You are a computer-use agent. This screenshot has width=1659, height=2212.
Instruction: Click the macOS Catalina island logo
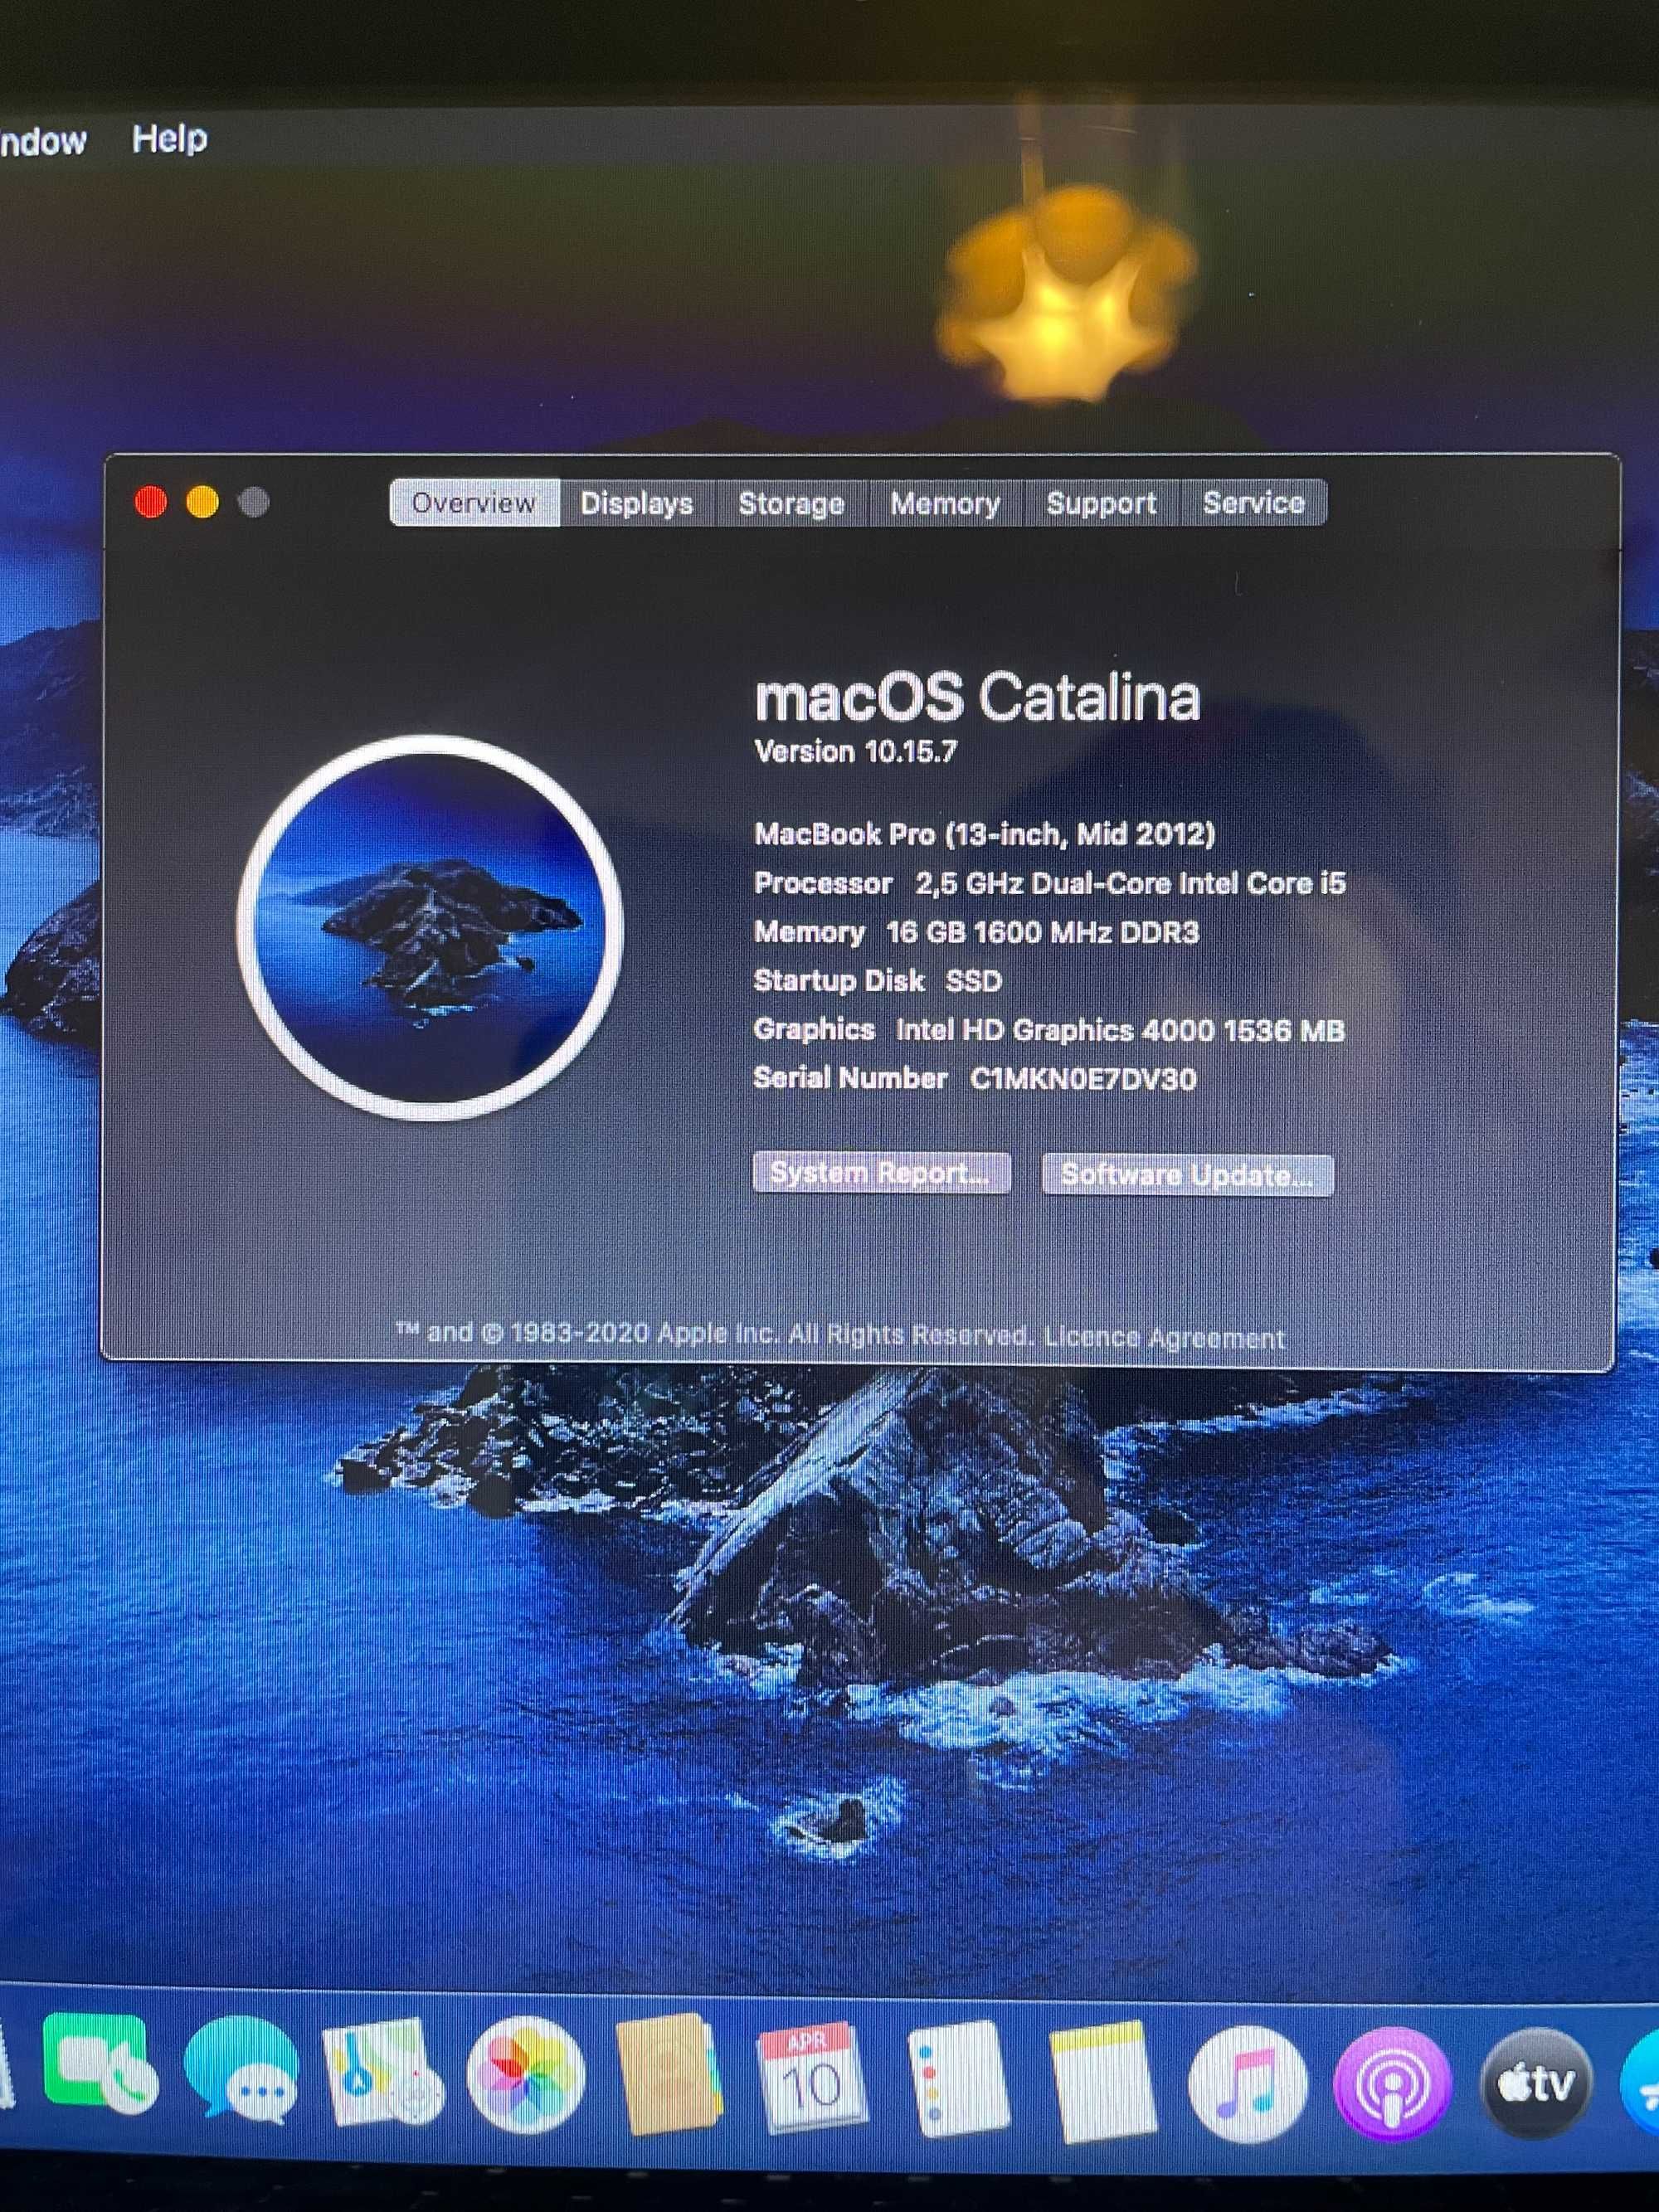(x=431, y=927)
